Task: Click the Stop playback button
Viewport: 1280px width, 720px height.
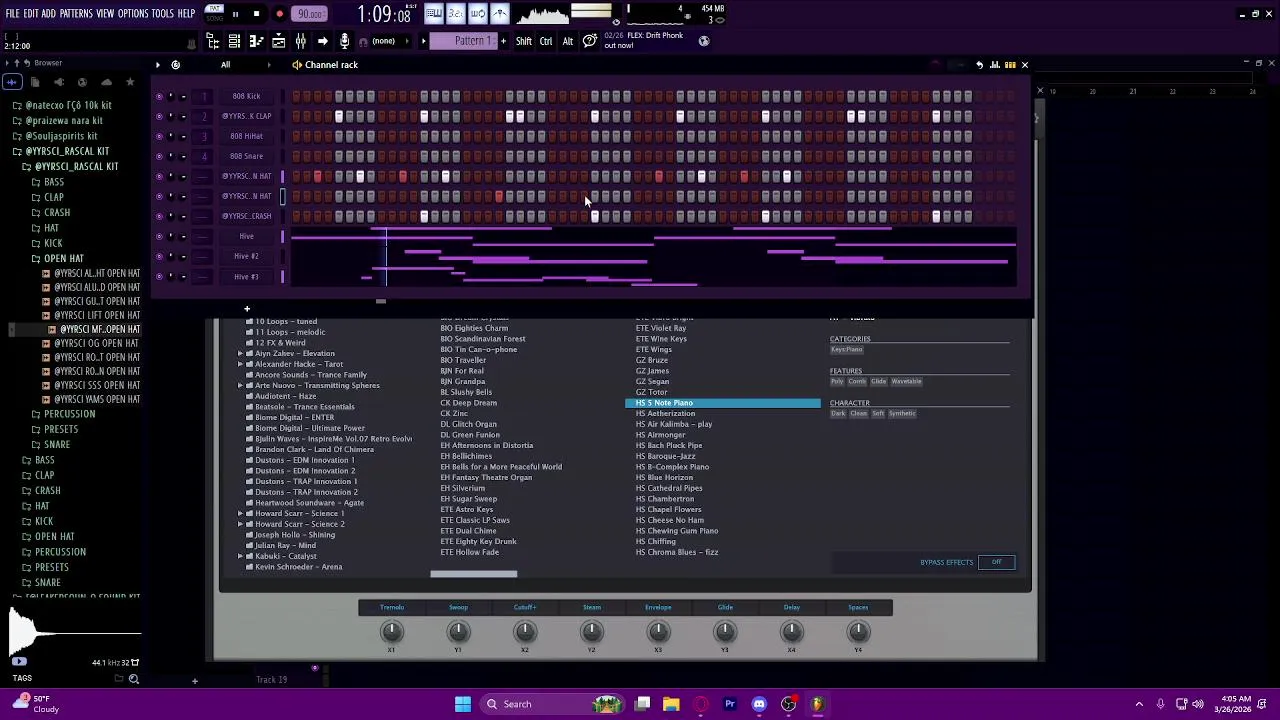Action: pyautogui.click(x=256, y=14)
